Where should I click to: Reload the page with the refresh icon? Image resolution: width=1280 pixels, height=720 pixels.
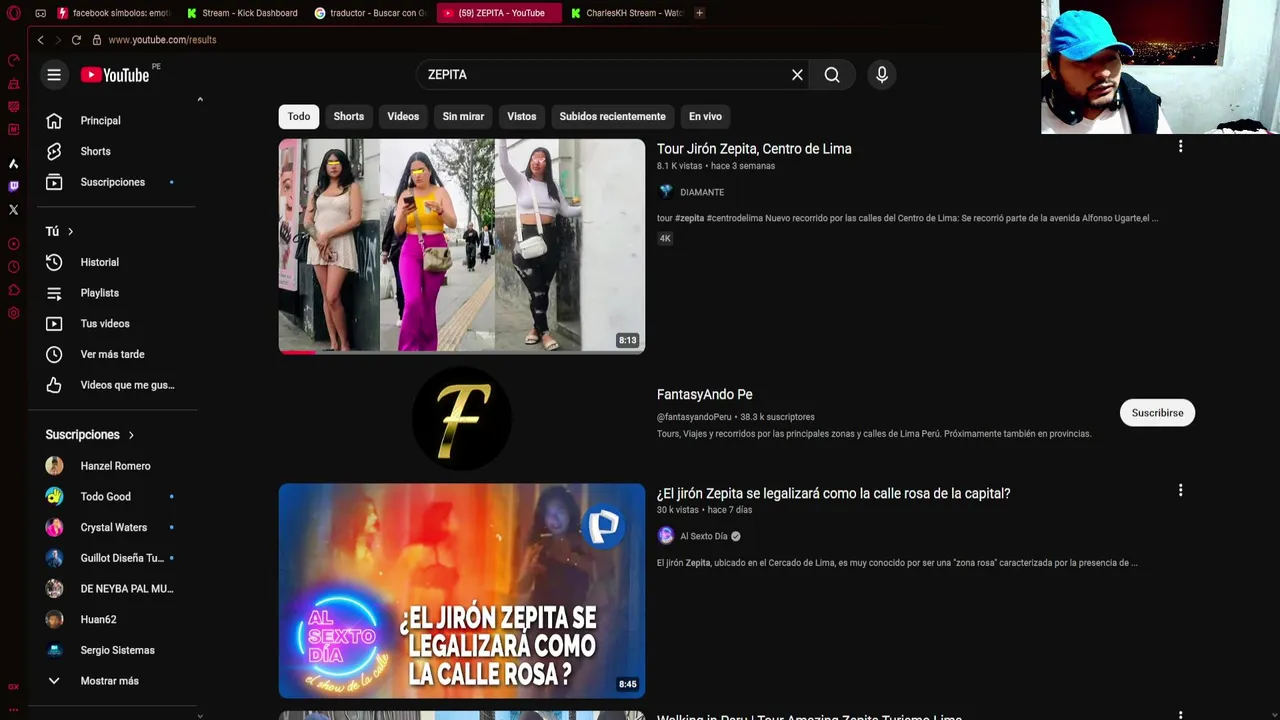76,40
